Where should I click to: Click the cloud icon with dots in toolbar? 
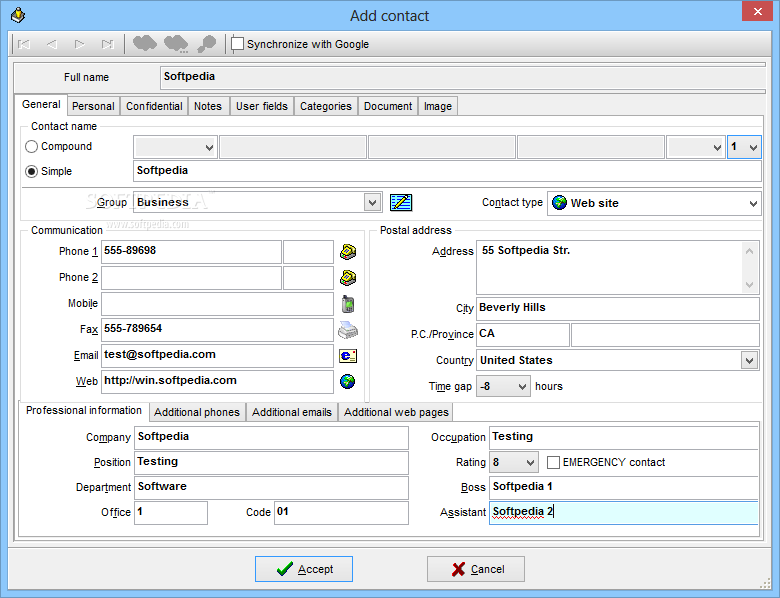(176, 44)
